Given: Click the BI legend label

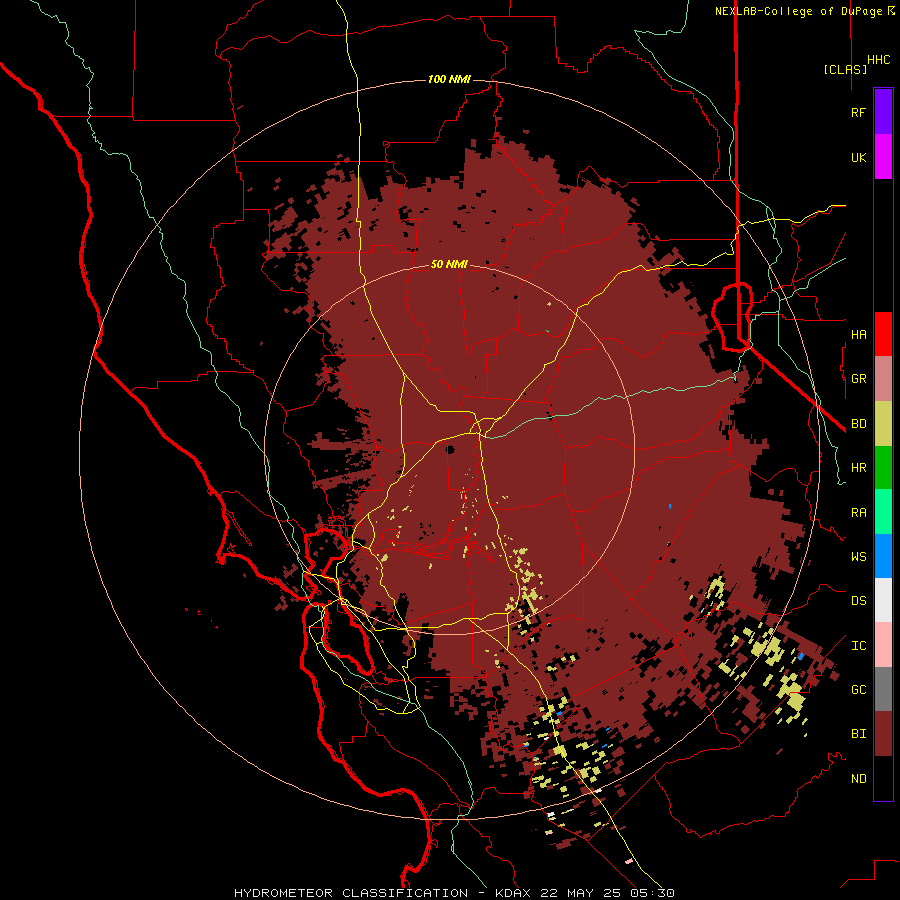Looking at the screenshot, I should tap(858, 734).
